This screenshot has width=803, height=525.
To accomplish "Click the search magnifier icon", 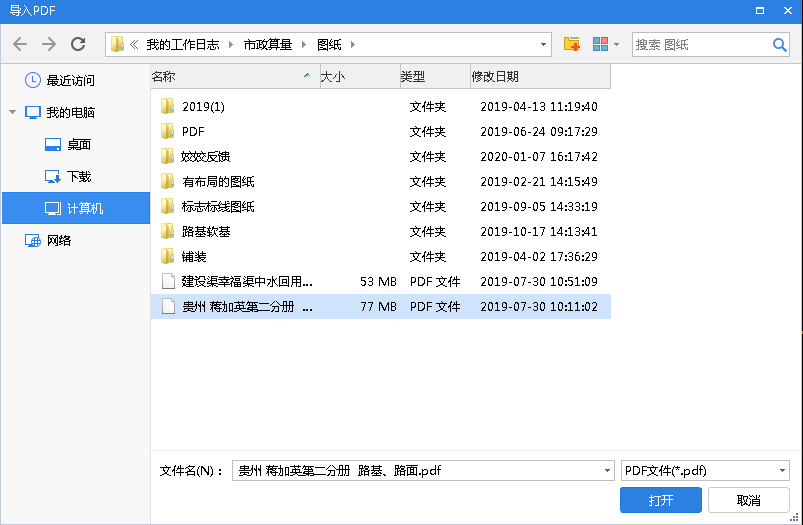I will click(779, 45).
